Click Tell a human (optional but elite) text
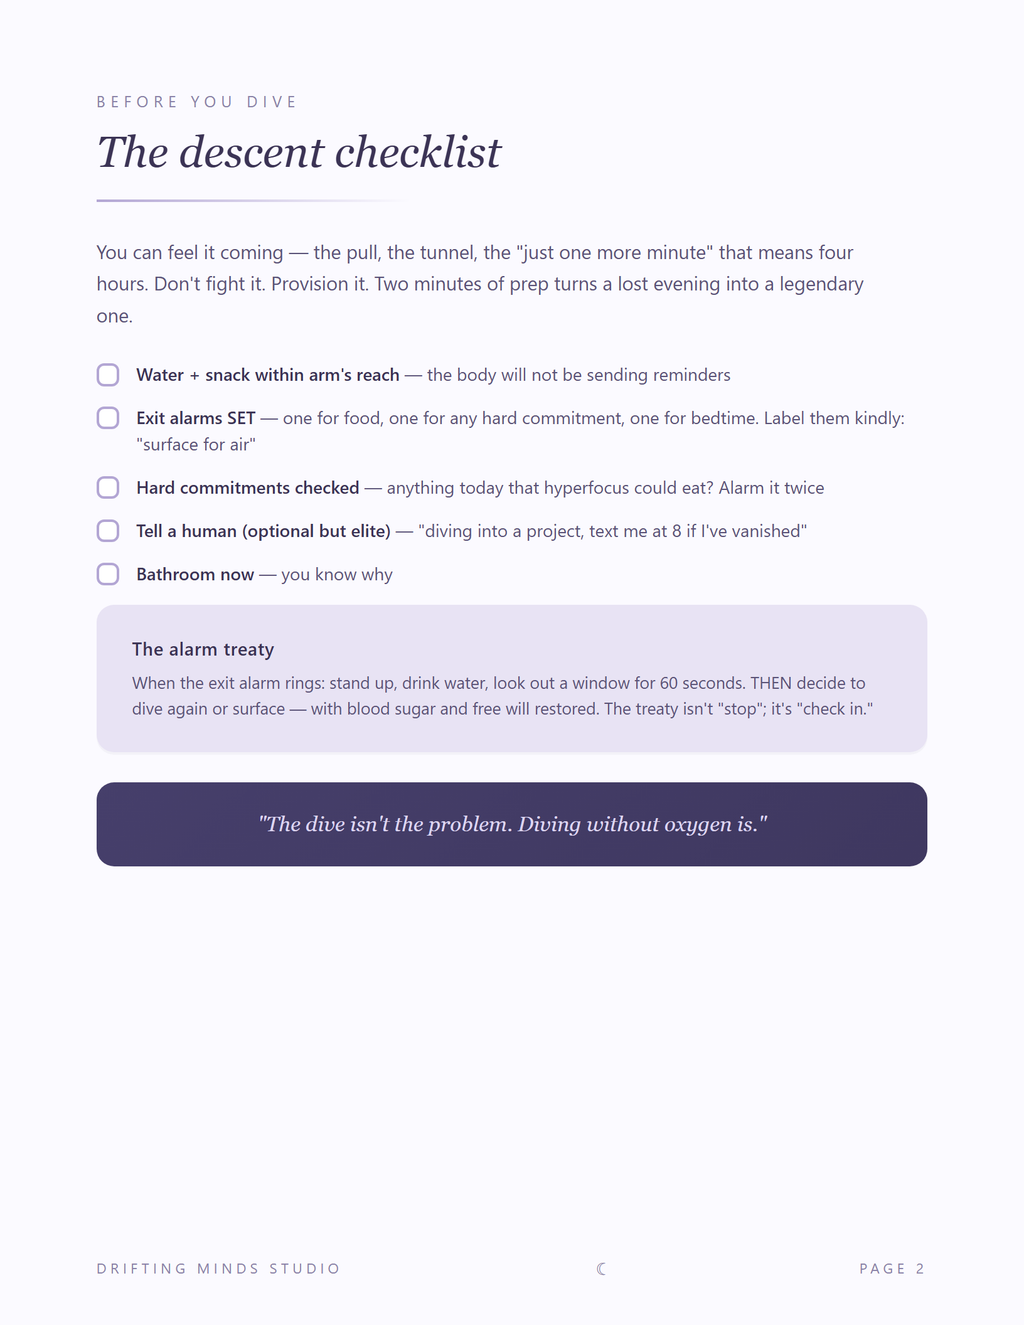Screen dimensions: 1024x1325 coord(264,531)
